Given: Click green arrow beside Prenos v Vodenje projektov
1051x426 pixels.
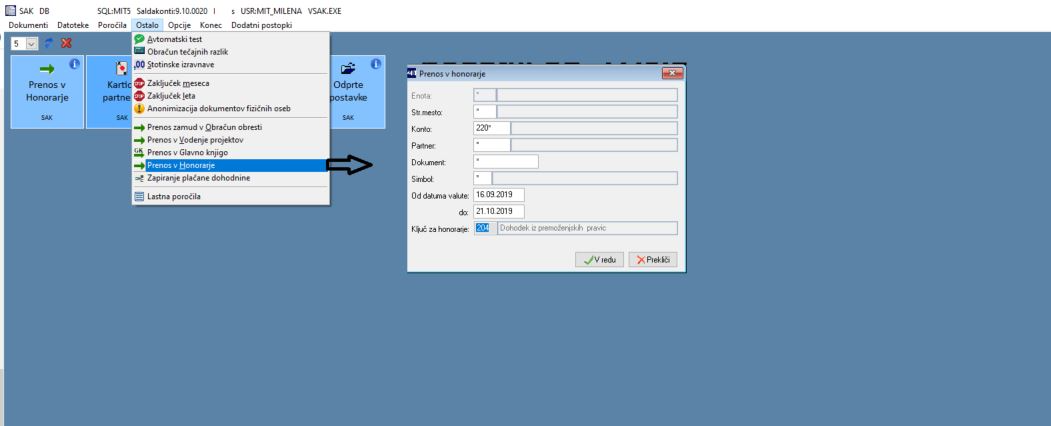Looking at the screenshot, I should pyautogui.click(x=139, y=140).
